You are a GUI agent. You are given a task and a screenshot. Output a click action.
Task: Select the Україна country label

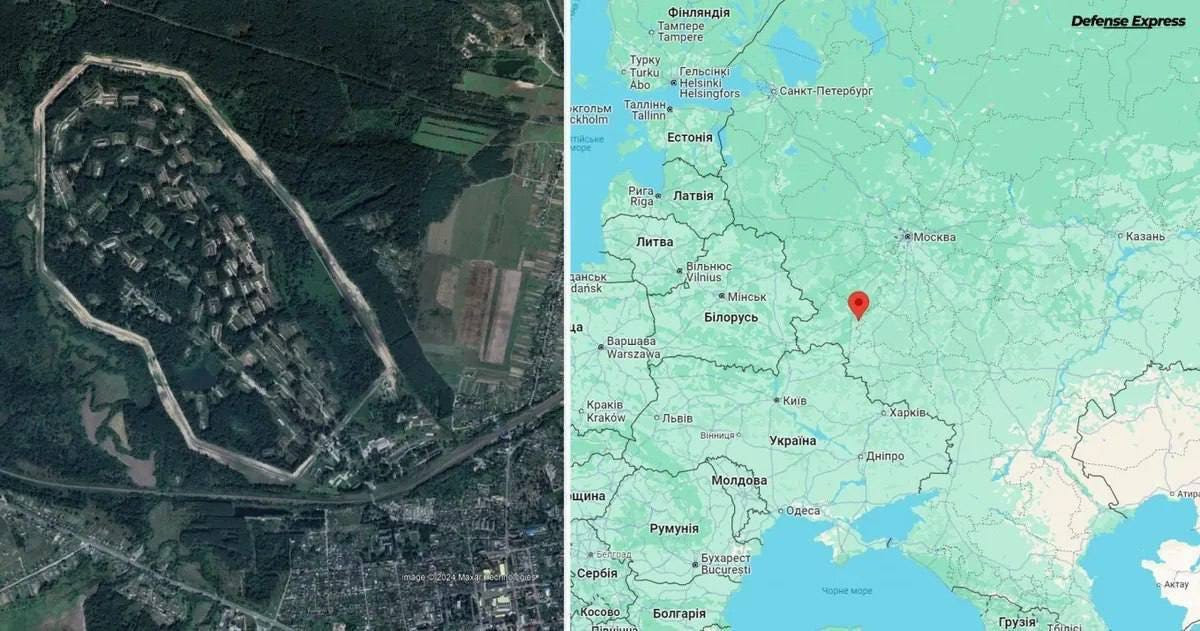[792, 440]
